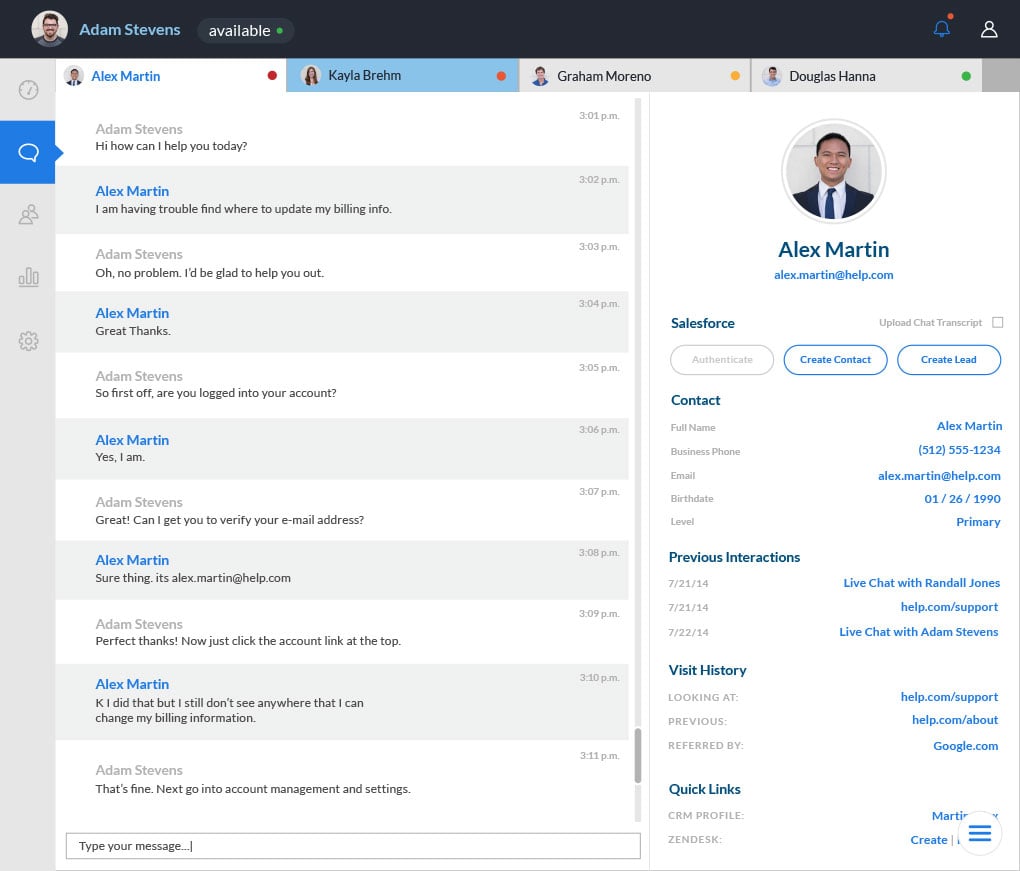
Task: Click the Type your message input field
Action: (352, 846)
